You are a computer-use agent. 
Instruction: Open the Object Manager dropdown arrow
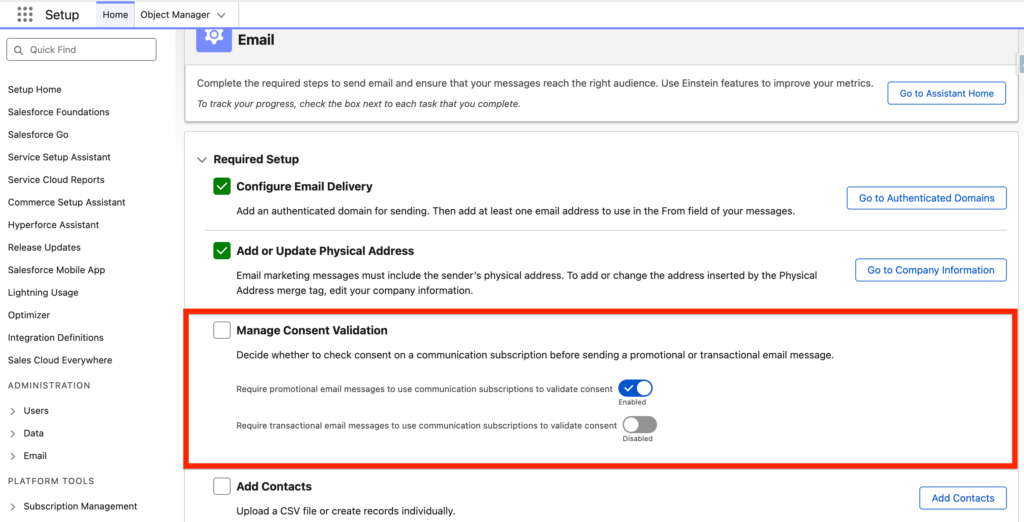click(221, 15)
